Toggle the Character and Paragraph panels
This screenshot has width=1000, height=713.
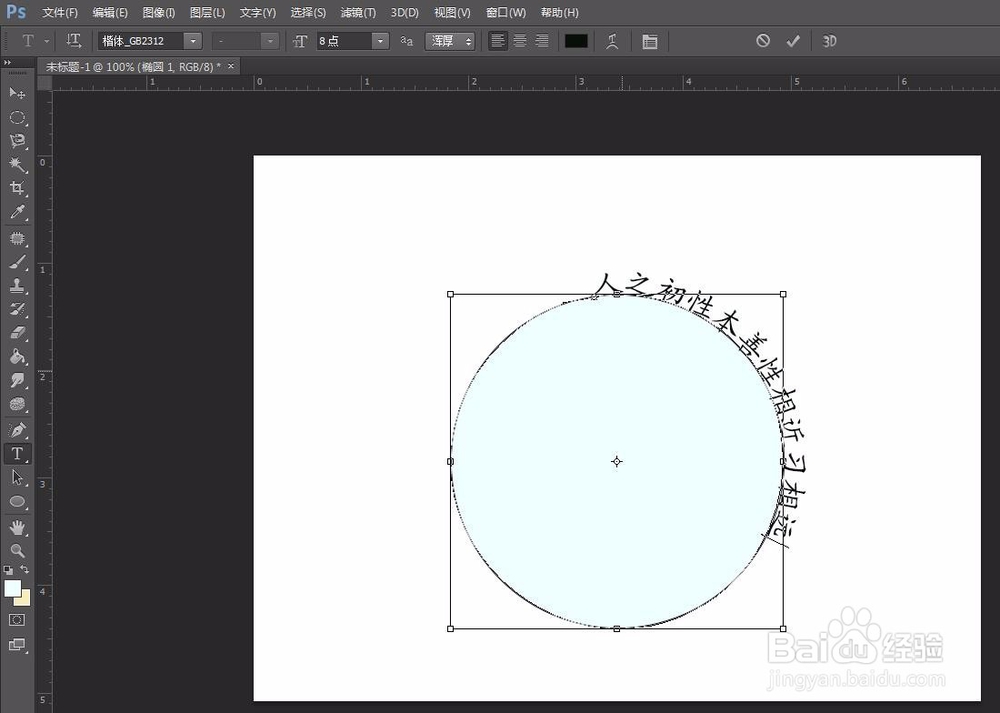pos(649,41)
